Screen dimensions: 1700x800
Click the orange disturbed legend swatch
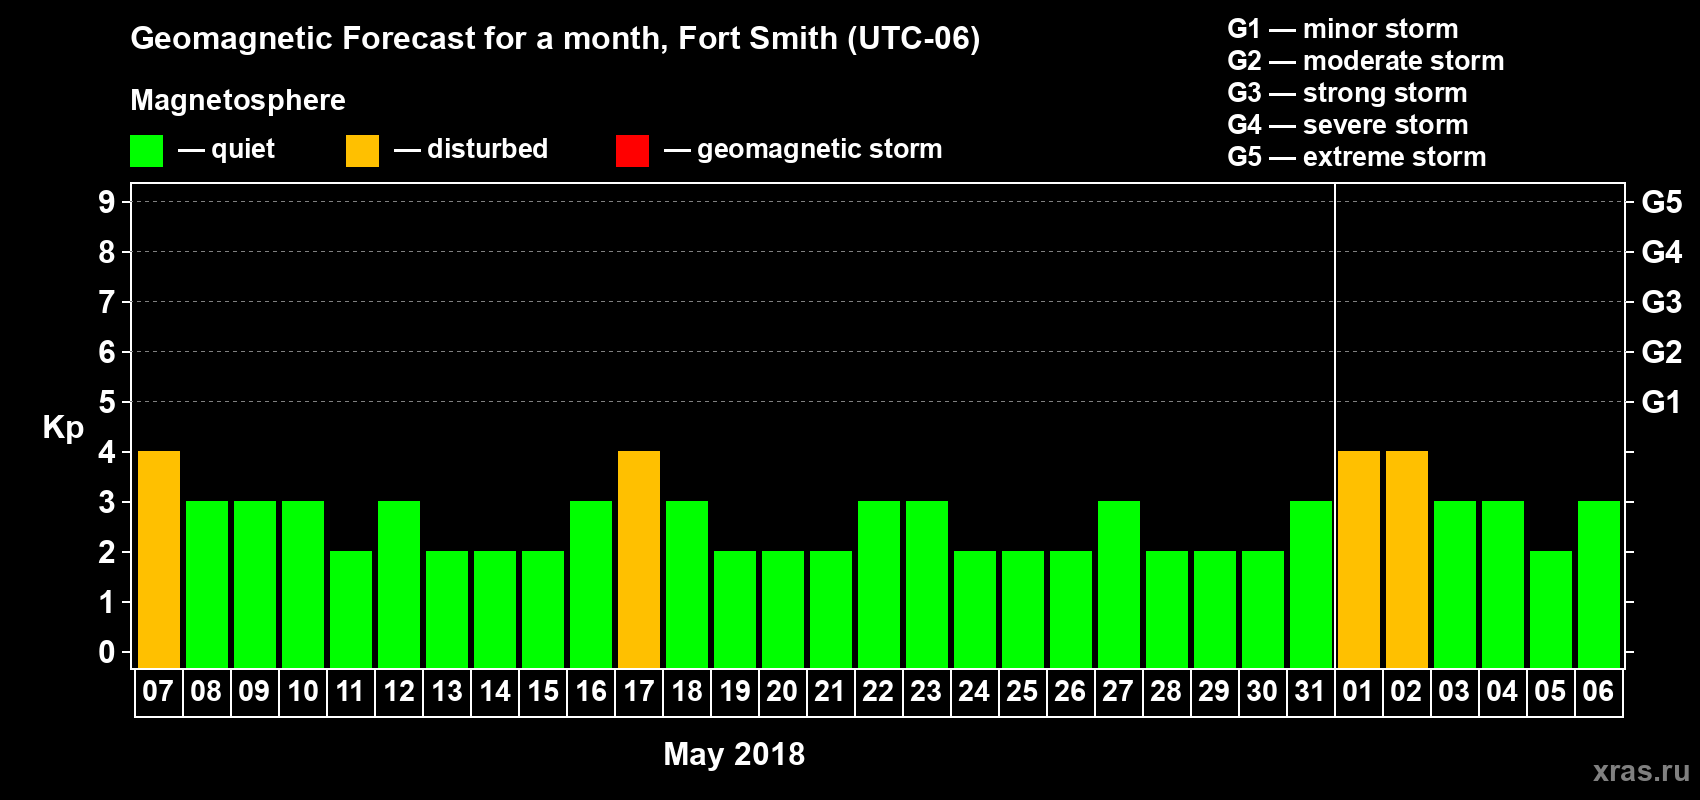click(362, 151)
